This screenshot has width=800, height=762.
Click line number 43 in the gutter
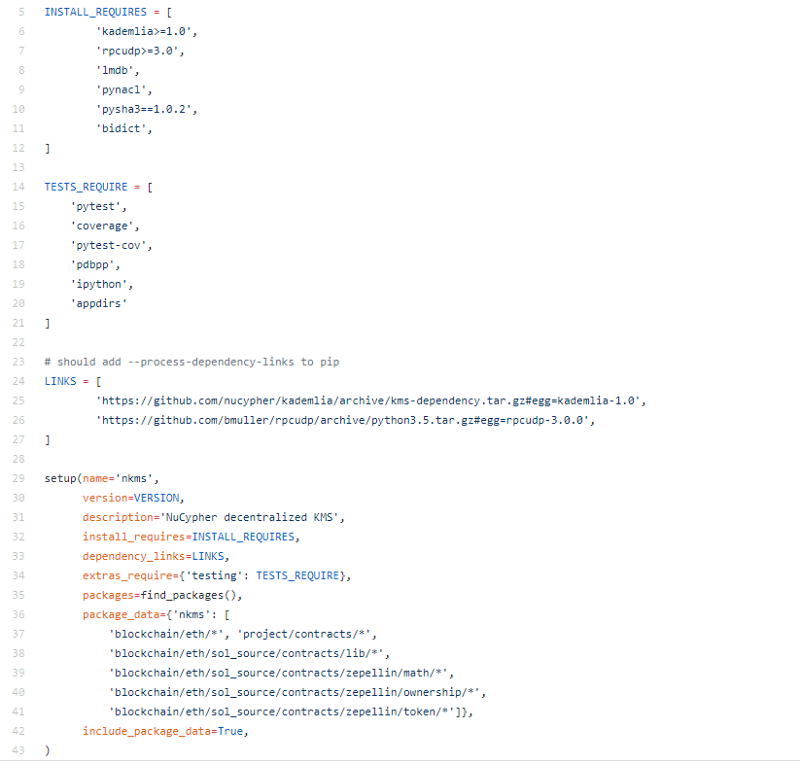18,750
